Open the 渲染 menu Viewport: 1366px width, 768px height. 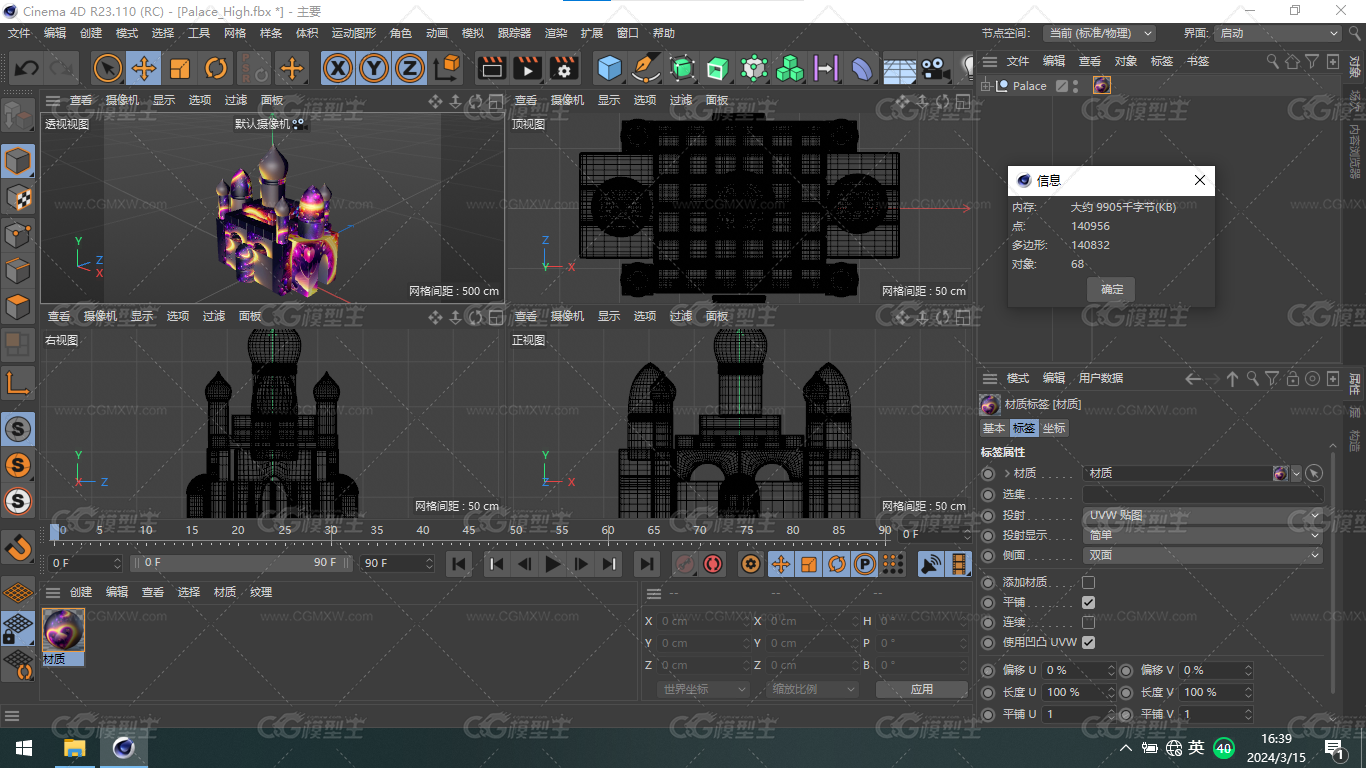[x=556, y=33]
